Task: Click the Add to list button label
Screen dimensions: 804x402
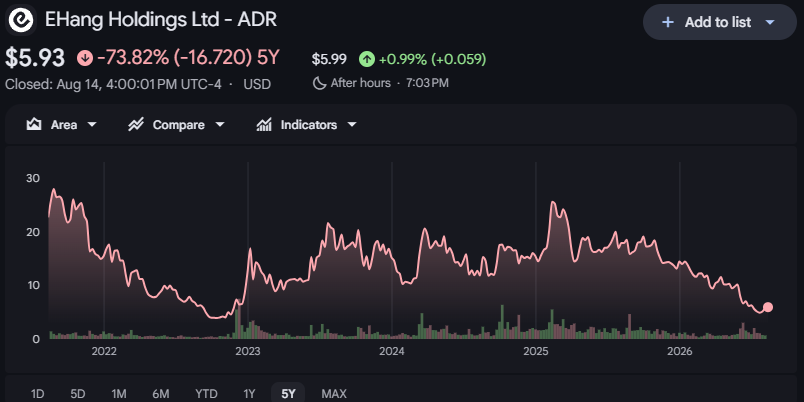Action: (x=718, y=22)
